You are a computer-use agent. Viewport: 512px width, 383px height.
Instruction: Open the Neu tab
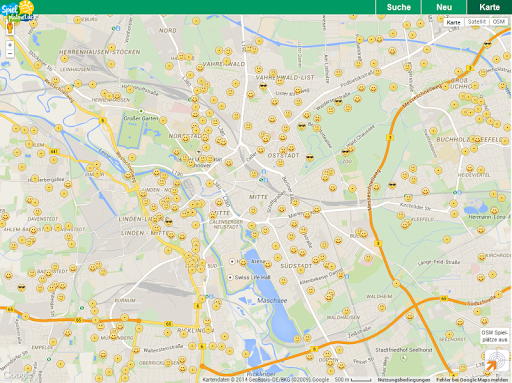point(444,7)
